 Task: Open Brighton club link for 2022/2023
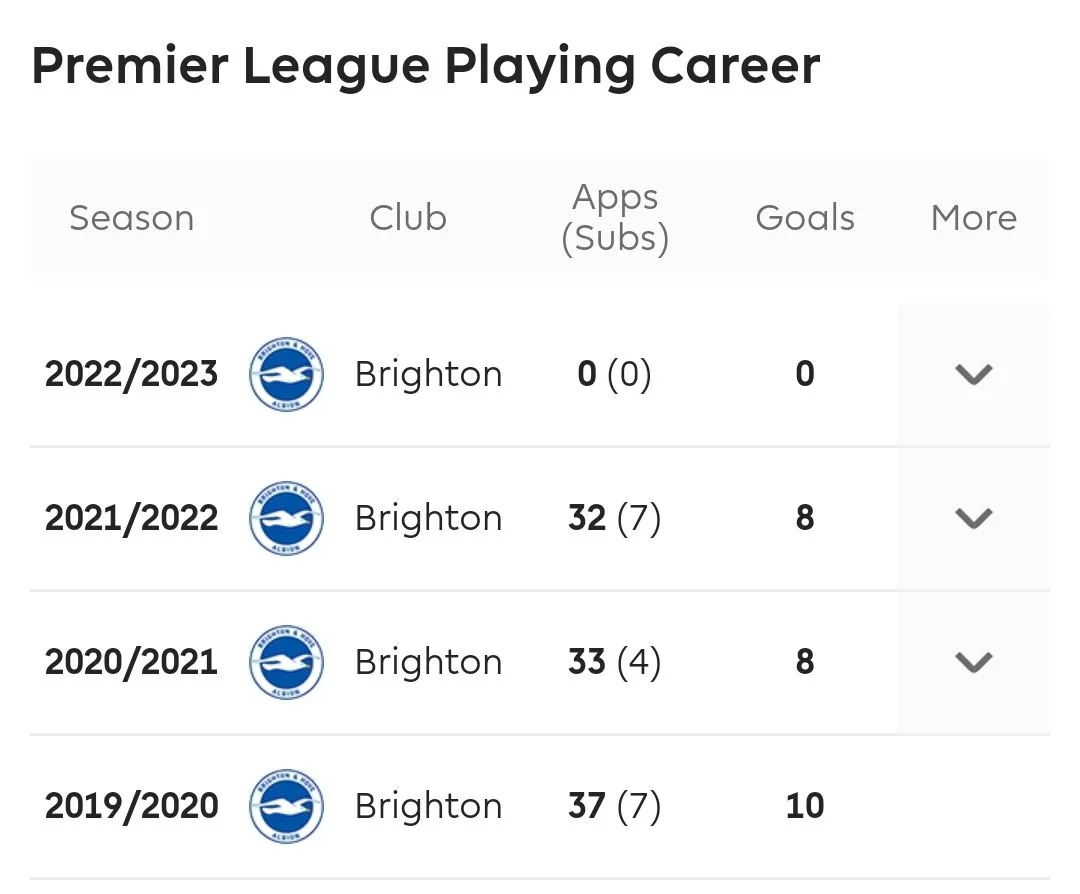[x=428, y=375]
